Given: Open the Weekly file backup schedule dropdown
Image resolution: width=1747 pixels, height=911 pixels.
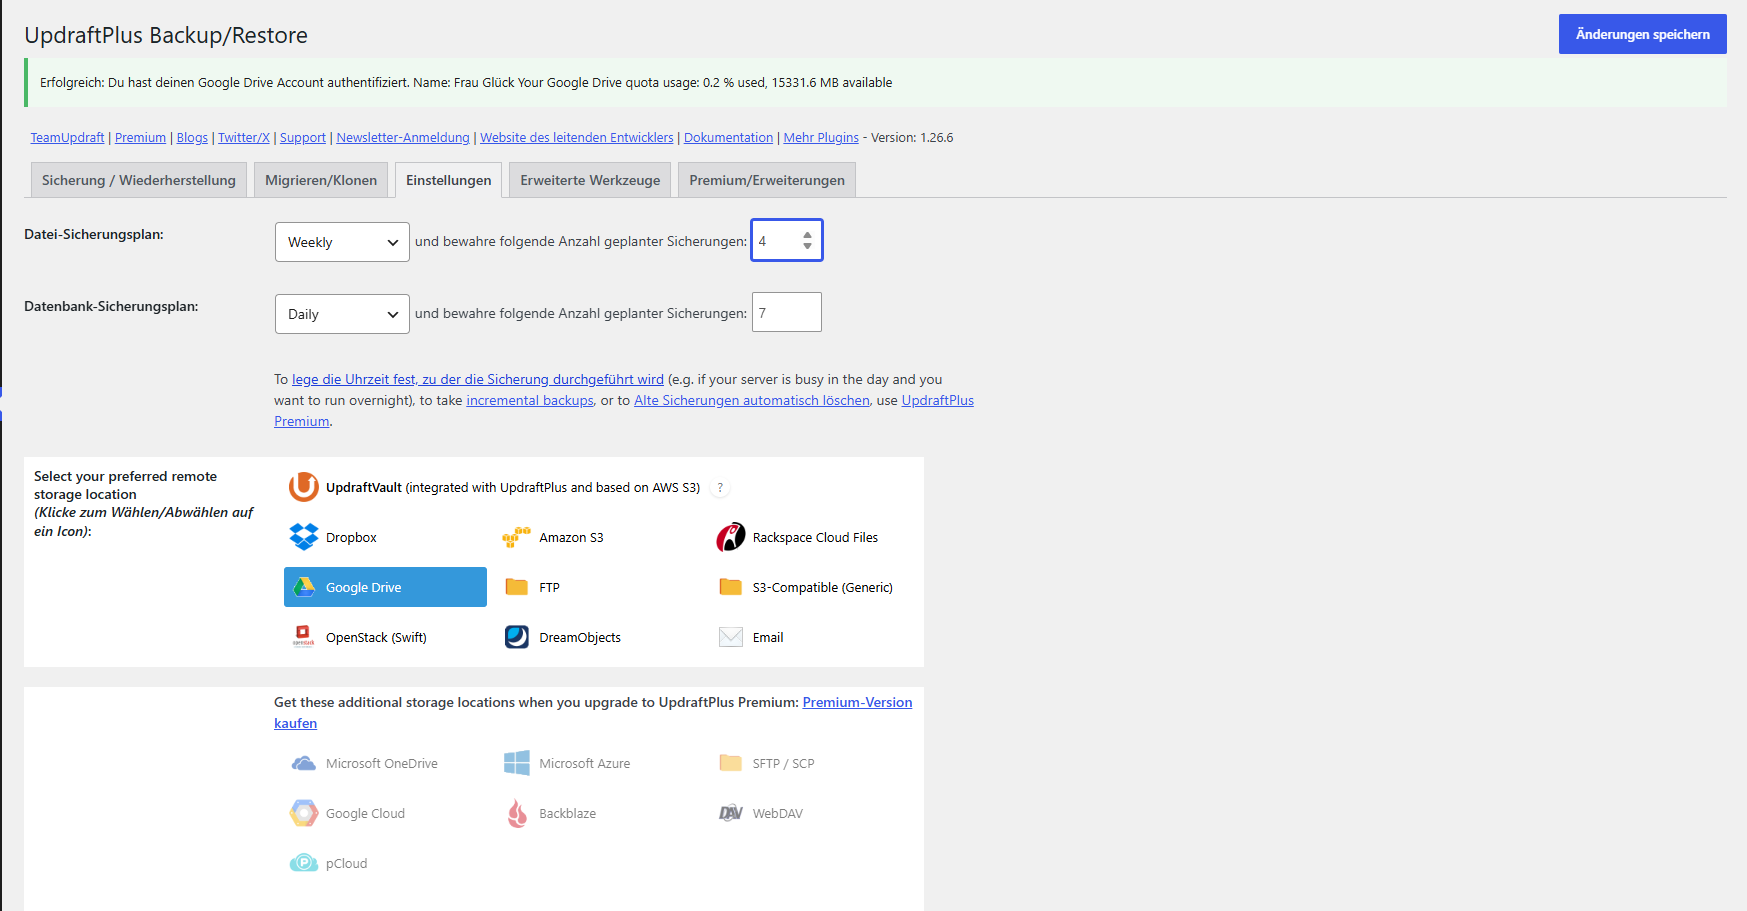Looking at the screenshot, I should (x=342, y=242).
